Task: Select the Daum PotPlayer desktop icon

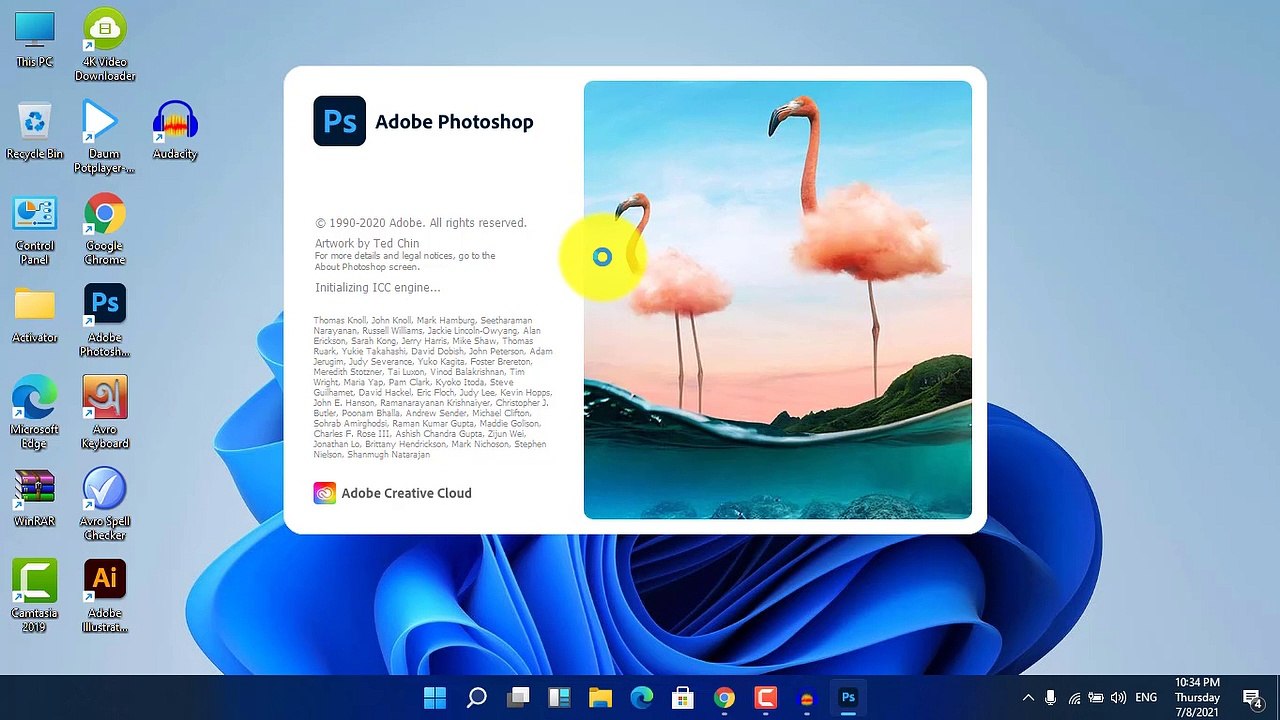Action: 102,122
